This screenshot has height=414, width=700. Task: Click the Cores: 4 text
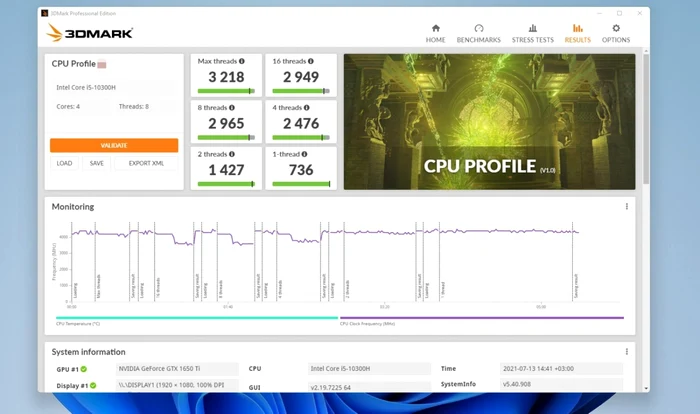point(68,106)
